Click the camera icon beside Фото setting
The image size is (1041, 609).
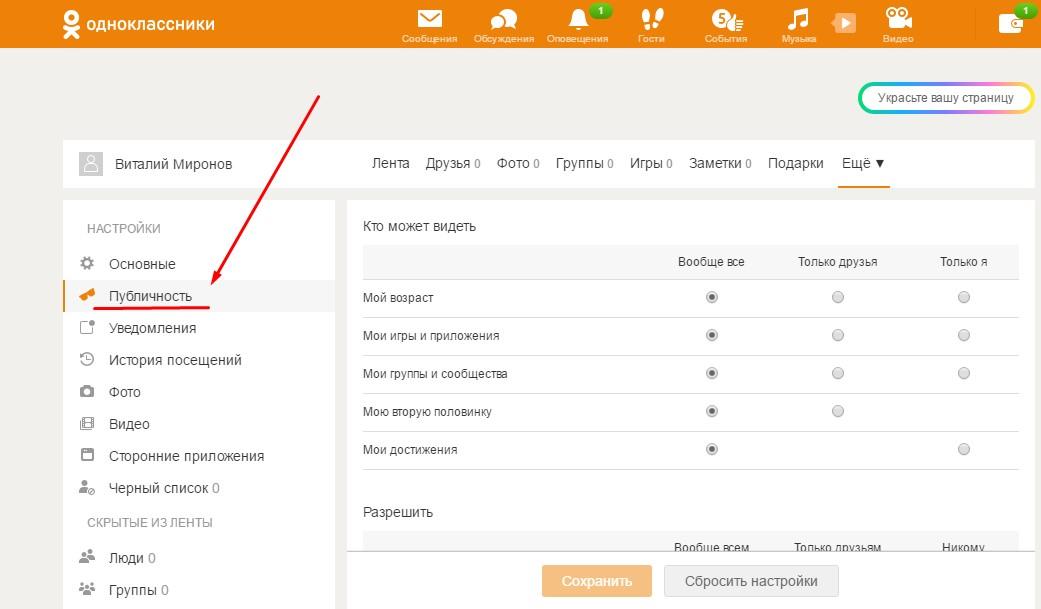pos(87,391)
